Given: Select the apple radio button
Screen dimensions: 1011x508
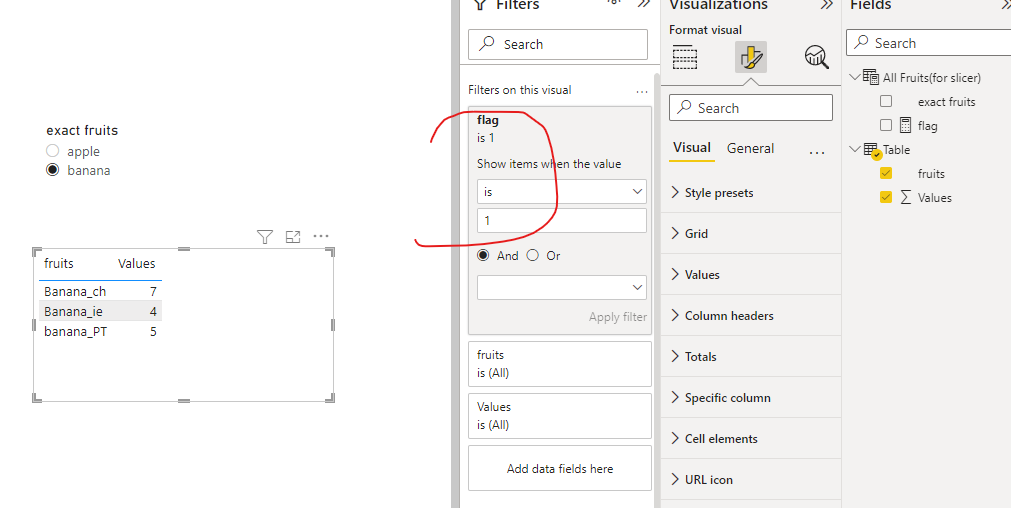Looking at the screenshot, I should pos(53,151).
